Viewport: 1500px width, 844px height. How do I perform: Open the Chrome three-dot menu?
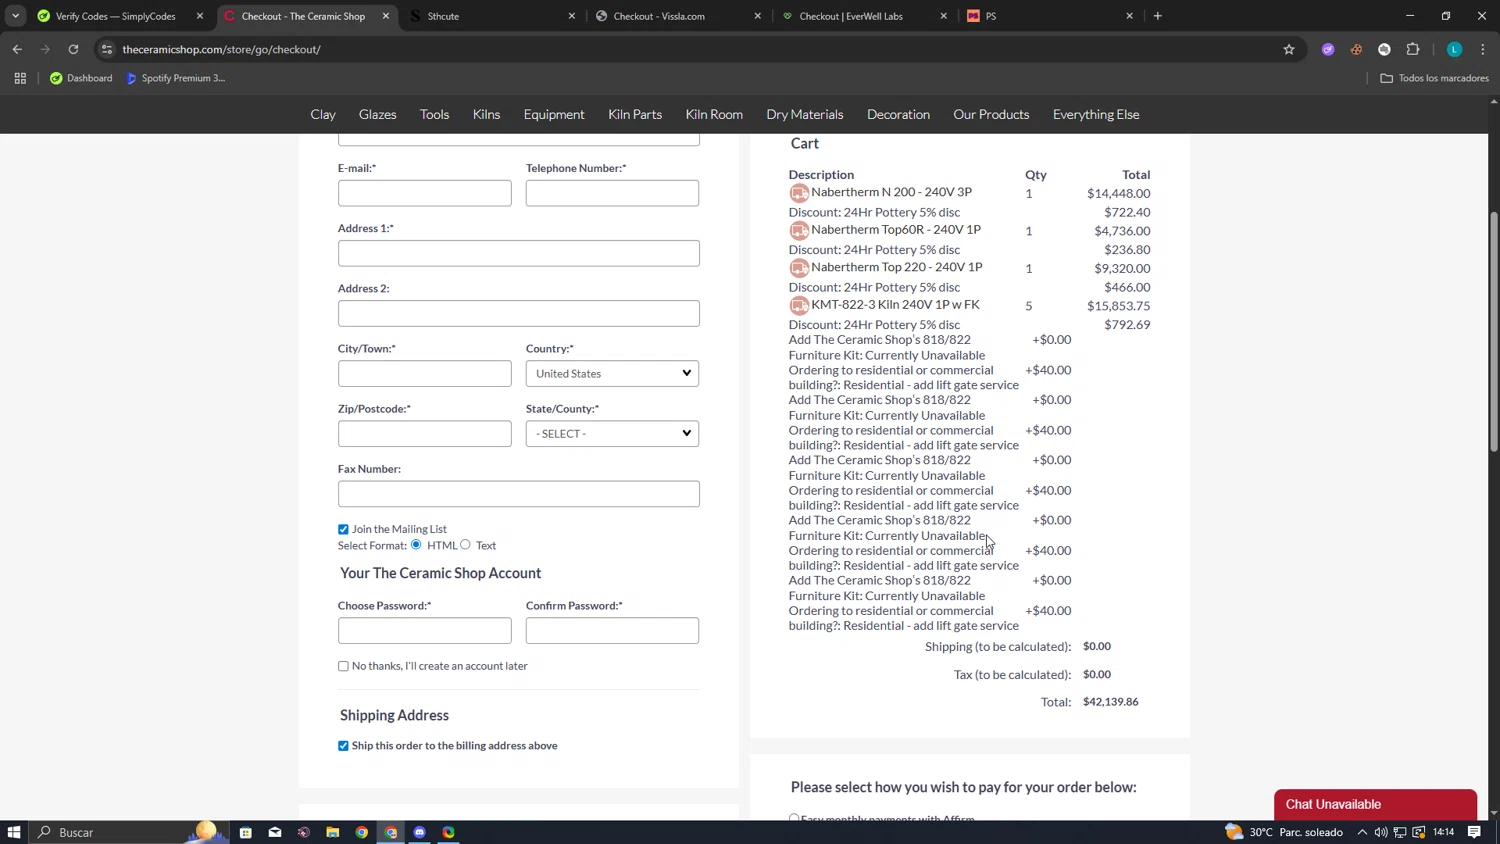click(1483, 49)
